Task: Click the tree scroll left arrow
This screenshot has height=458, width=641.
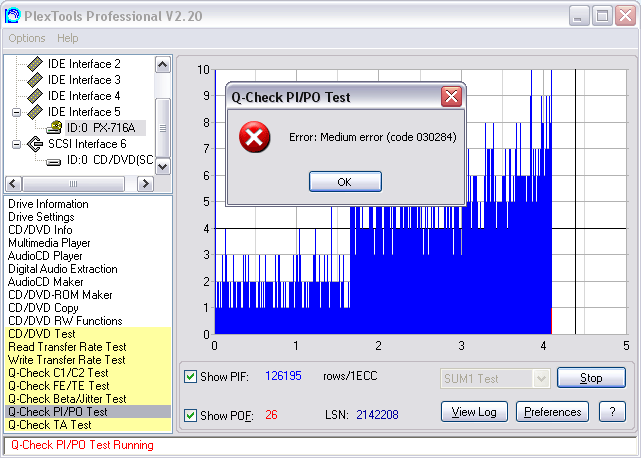Action: (x=13, y=184)
